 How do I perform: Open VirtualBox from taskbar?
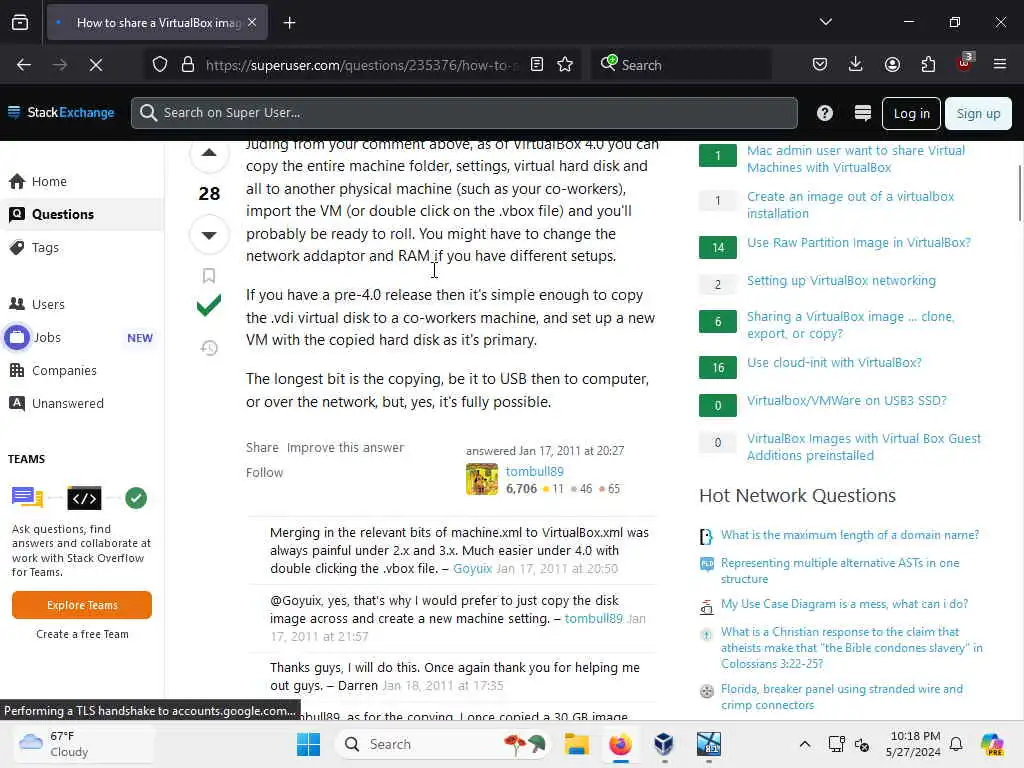coord(664,744)
